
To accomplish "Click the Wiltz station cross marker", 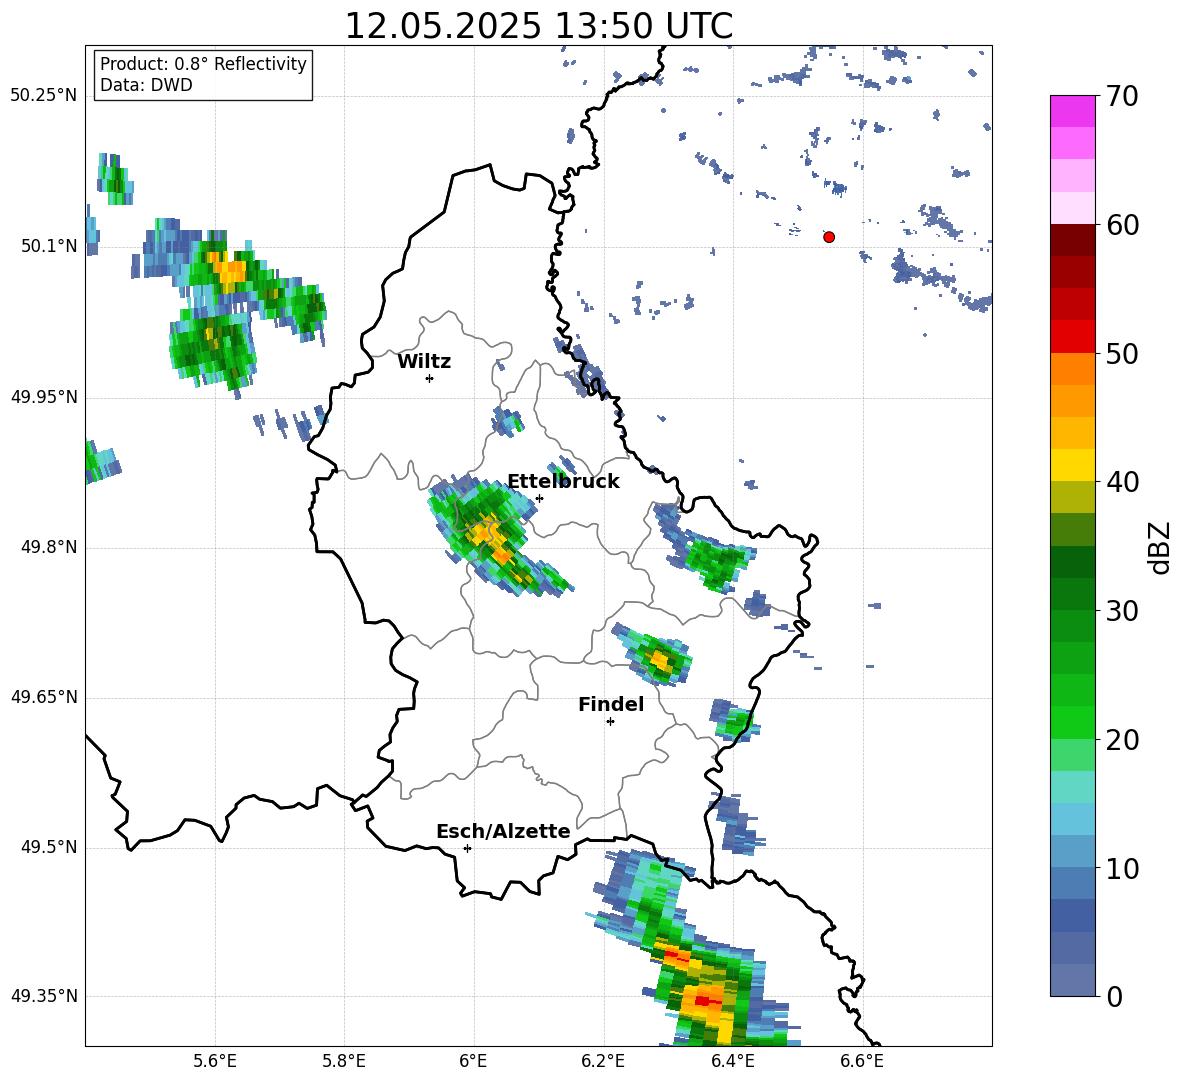I will click(x=430, y=378).
